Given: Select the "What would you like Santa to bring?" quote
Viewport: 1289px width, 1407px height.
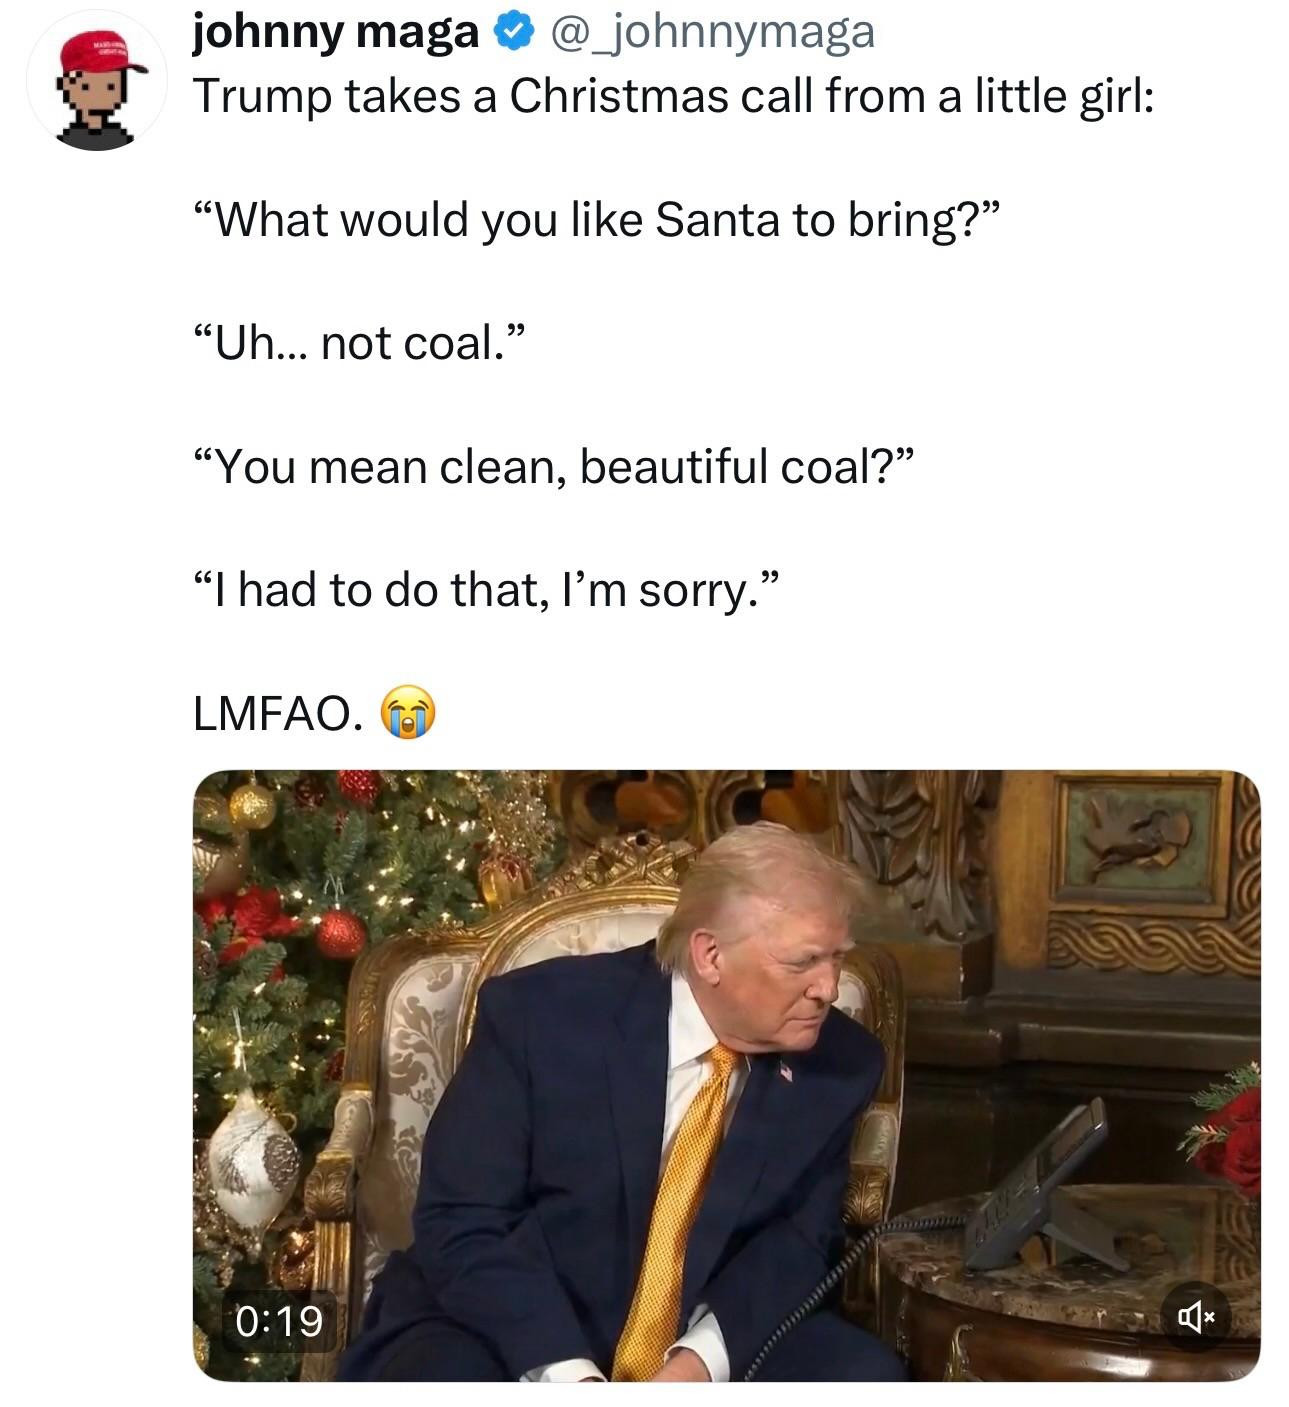Looking at the screenshot, I should click(x=596, y=220).
